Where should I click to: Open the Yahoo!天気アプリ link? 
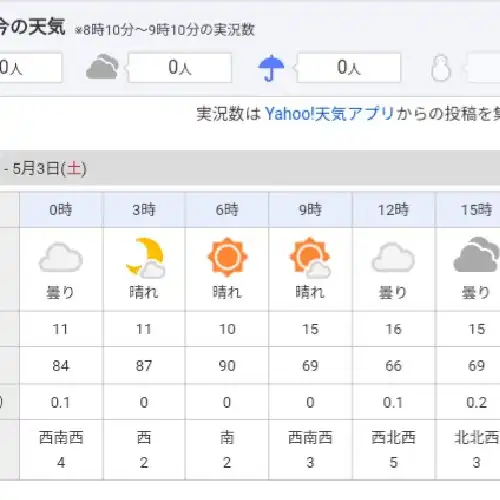click(329, 114)
